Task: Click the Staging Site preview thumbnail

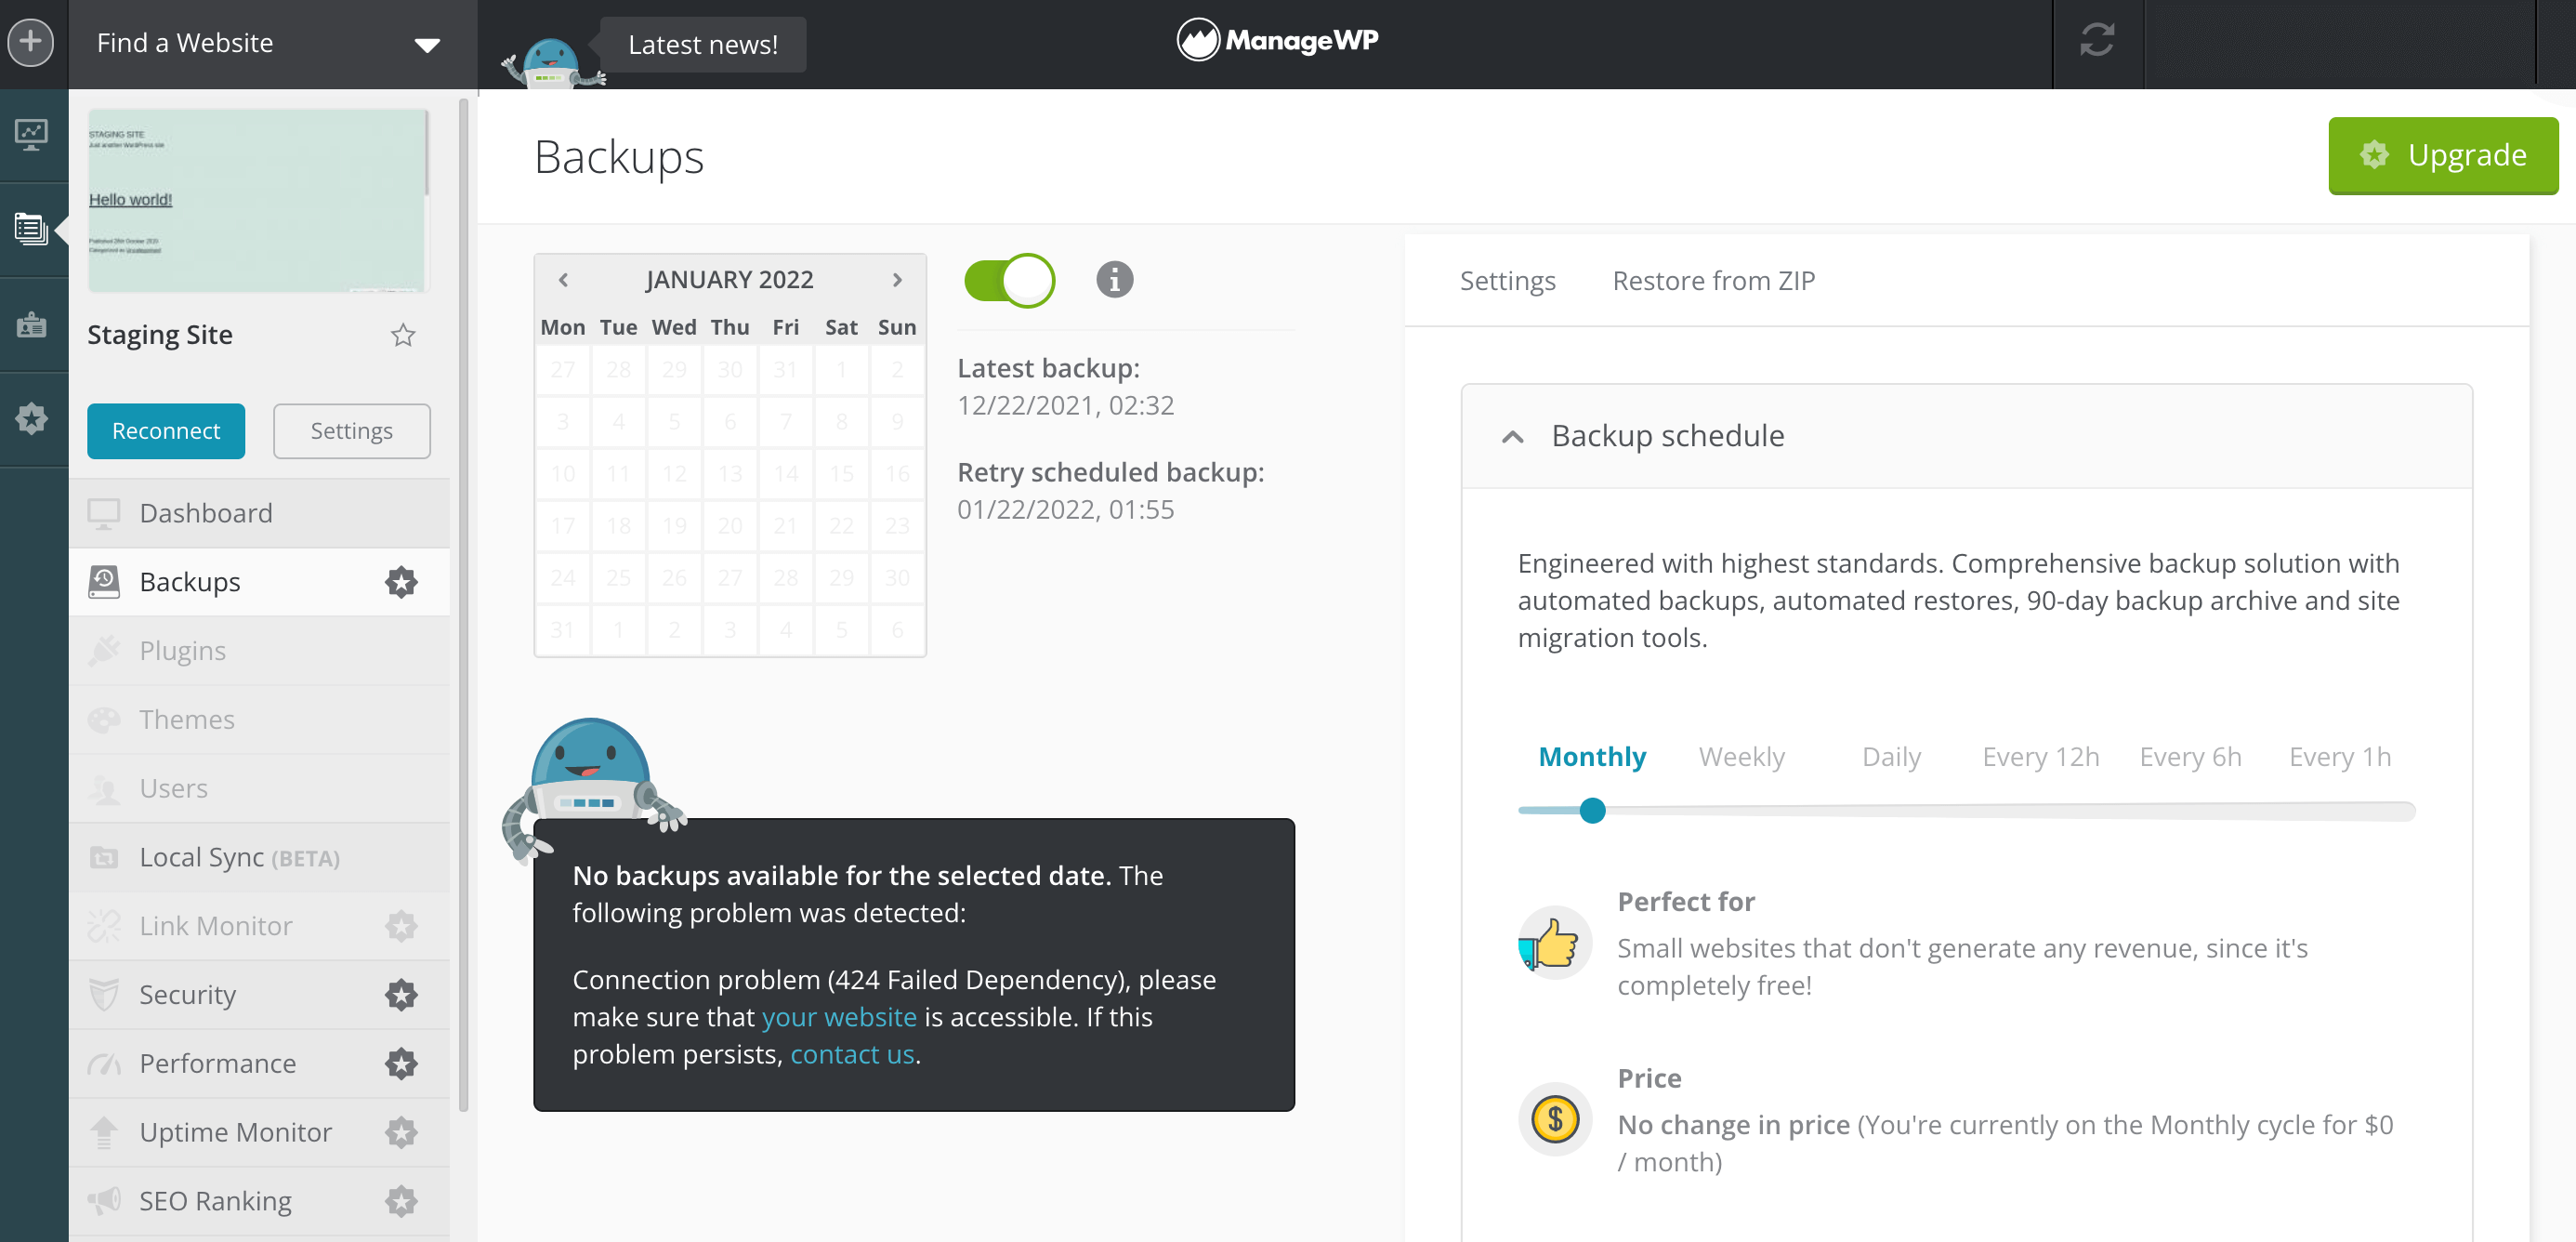Action: pyautogui.click(x=258, y=201)
